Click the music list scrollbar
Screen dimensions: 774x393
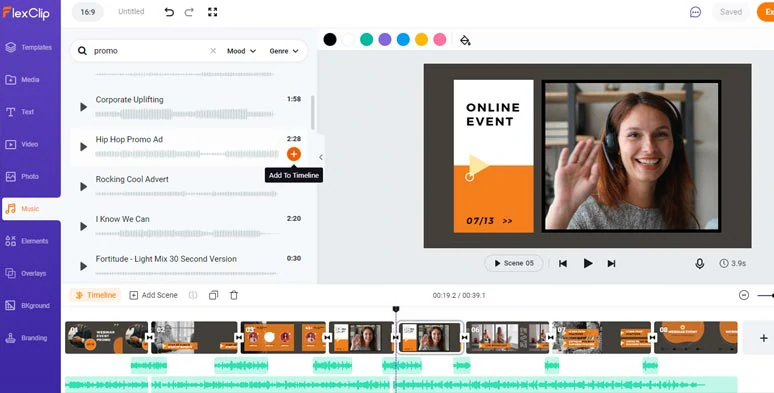point(313,113)
